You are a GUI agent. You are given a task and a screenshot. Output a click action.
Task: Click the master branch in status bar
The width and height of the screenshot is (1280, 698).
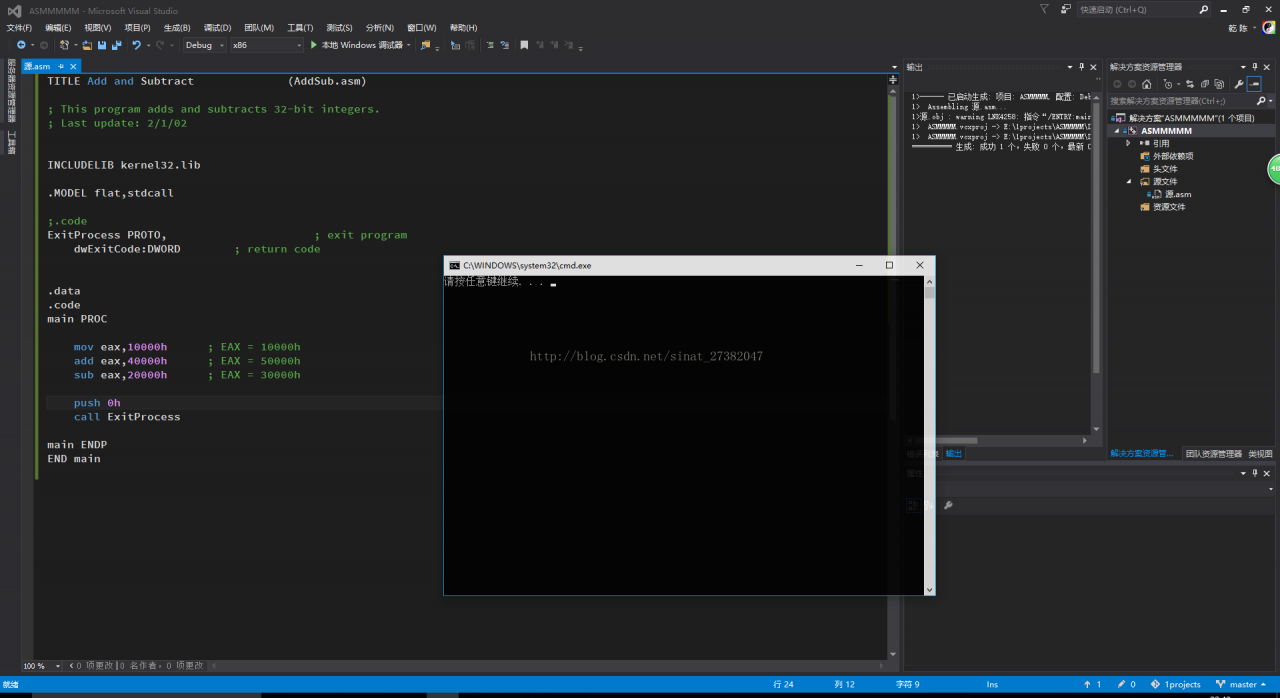tap(1243, 685)
